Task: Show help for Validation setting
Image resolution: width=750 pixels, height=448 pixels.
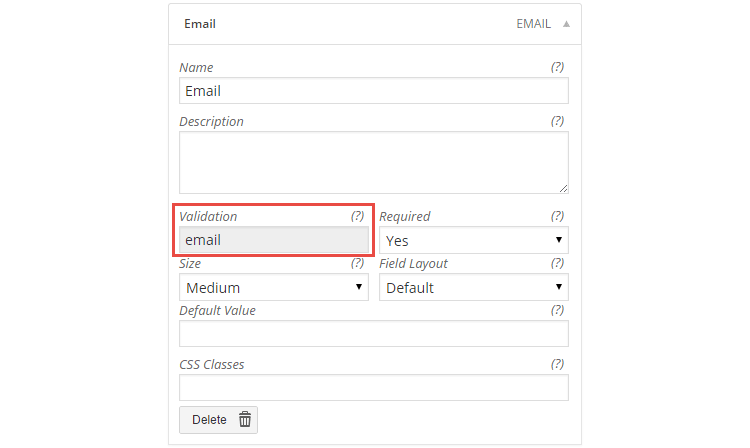Action: coord(357,216)
